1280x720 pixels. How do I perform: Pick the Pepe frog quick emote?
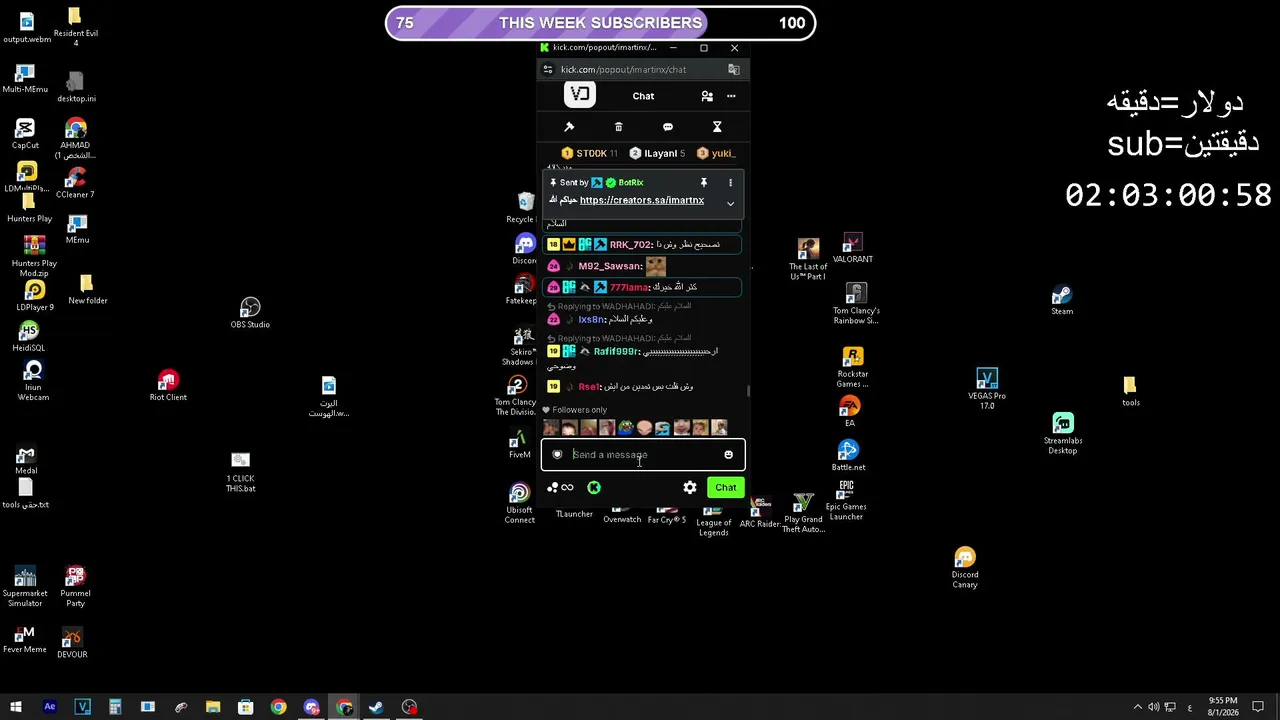pos(625,428)
